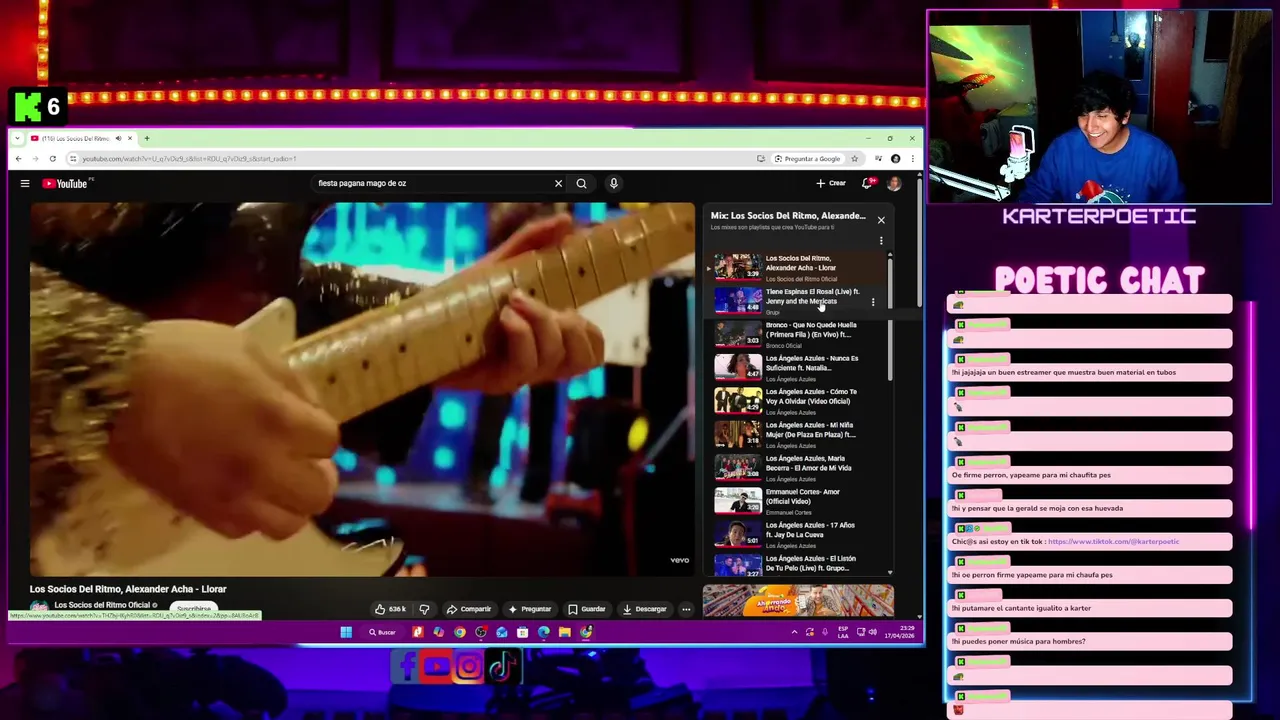This screenshot has height=720, width=1280.
Task: Open more actions menu under video
Action: 686,609
